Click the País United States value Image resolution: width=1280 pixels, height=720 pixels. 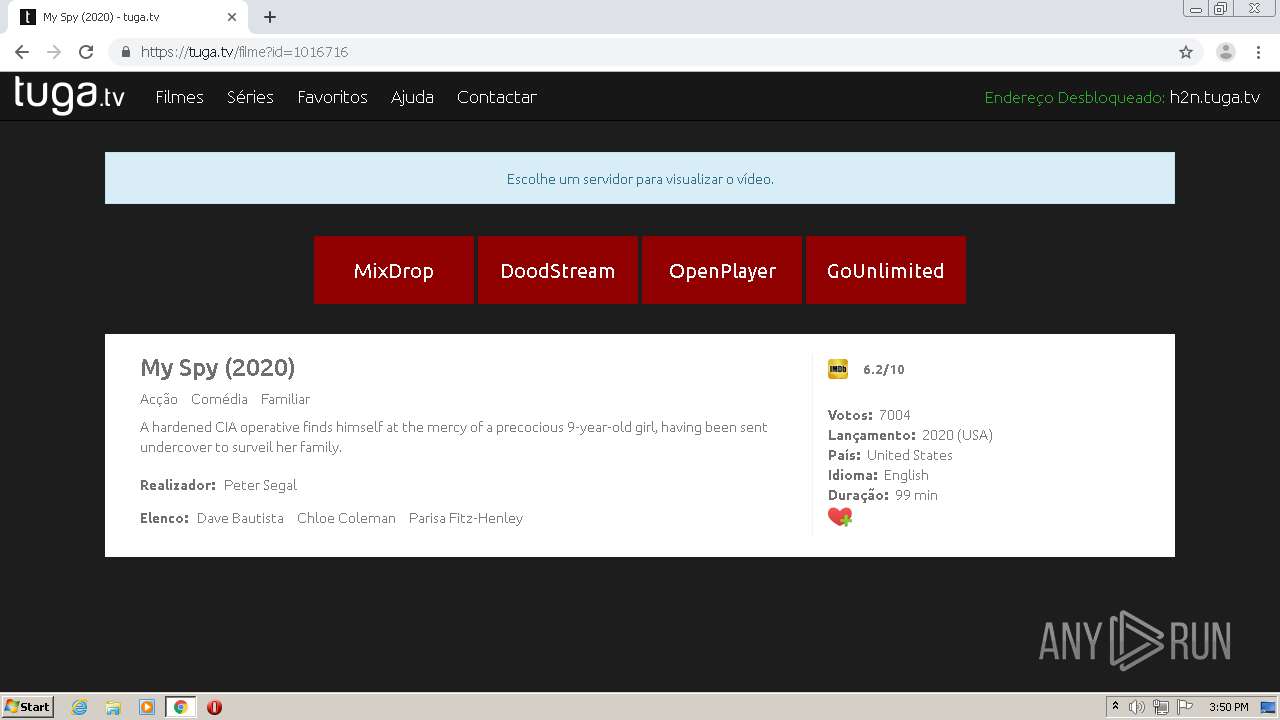(910, 455)
